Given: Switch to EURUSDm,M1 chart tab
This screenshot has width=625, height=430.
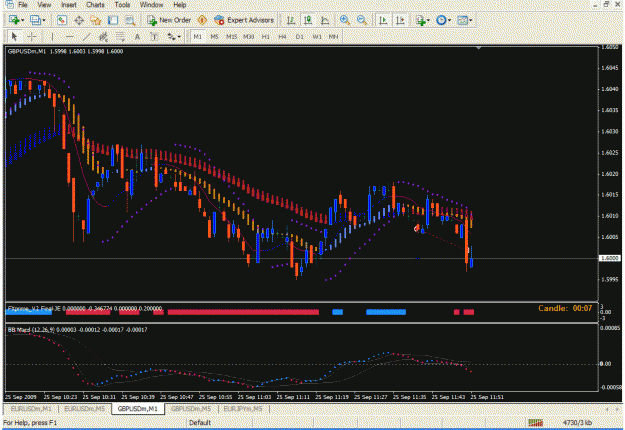Looking at the screenshot, I should pos(31,409).
